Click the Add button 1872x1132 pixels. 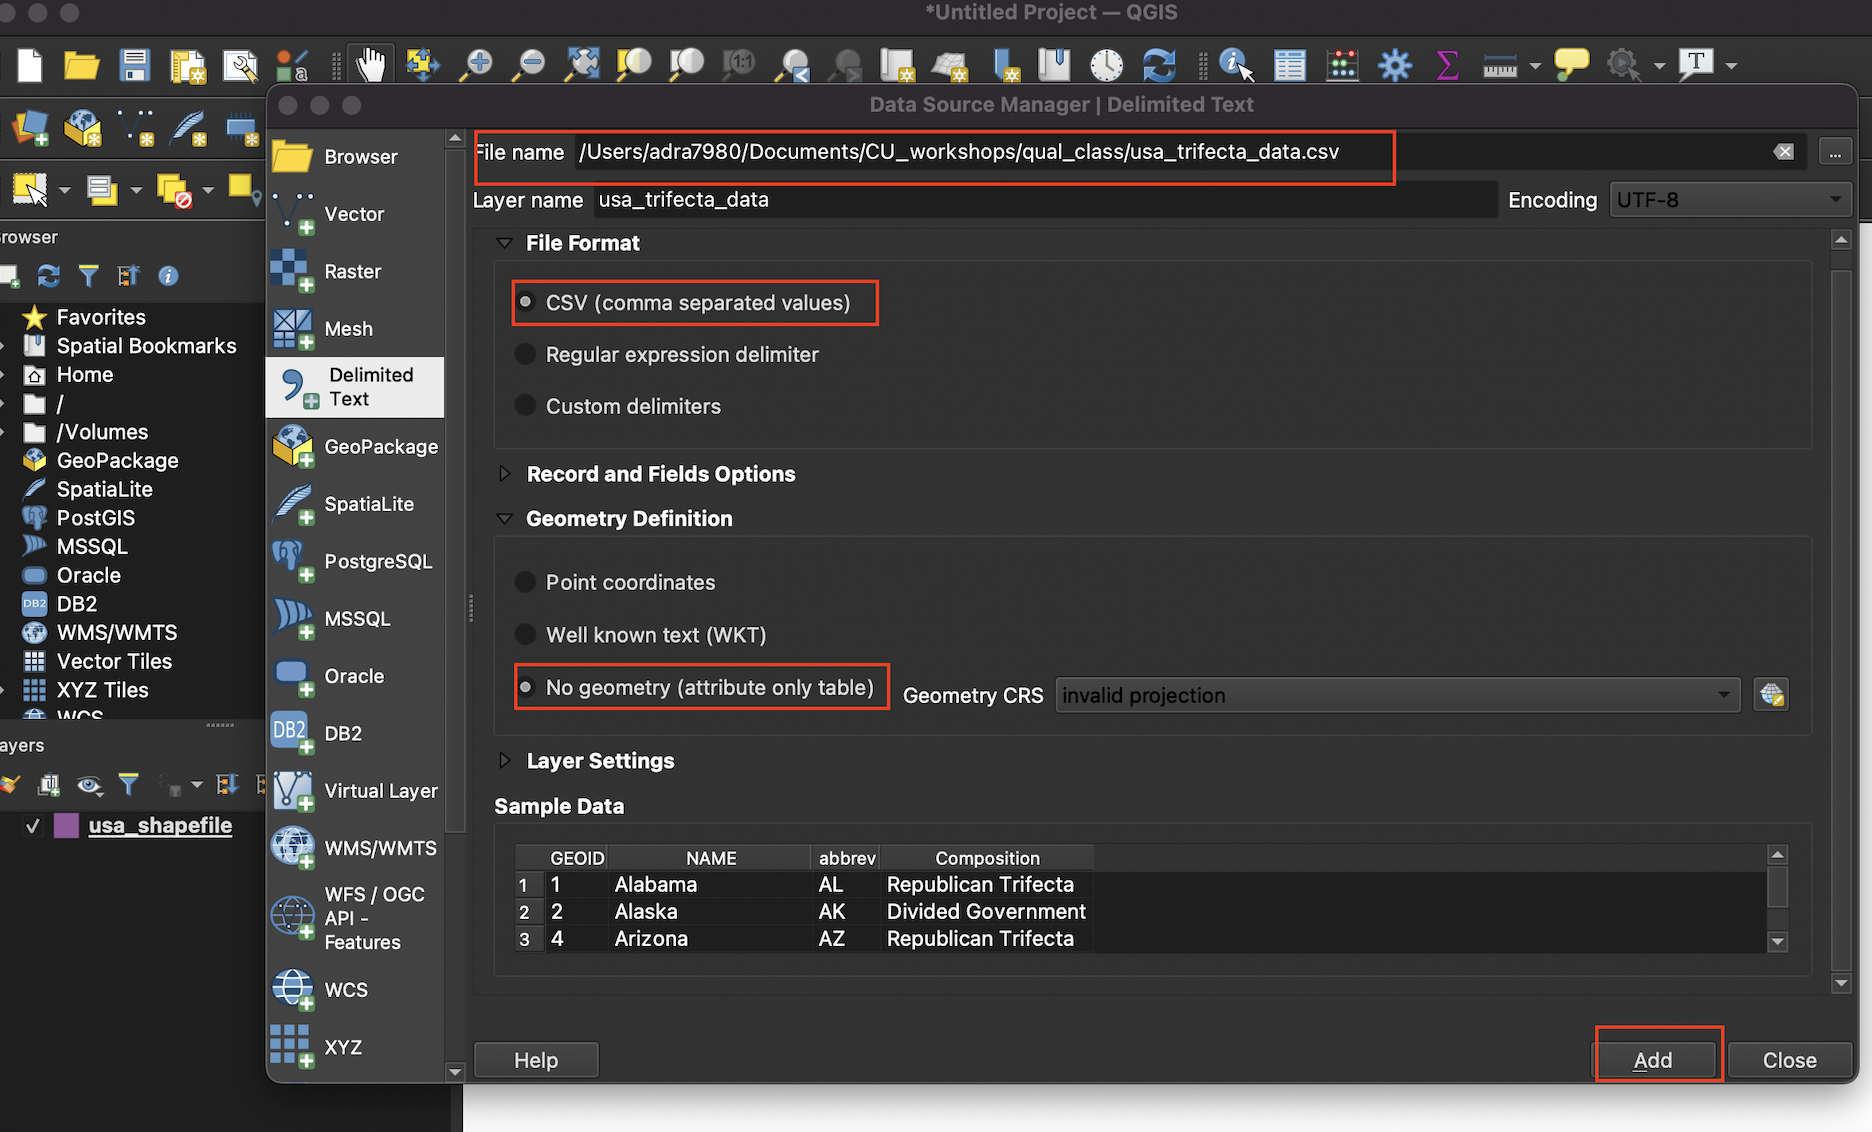click(x=1655, y=1059)
